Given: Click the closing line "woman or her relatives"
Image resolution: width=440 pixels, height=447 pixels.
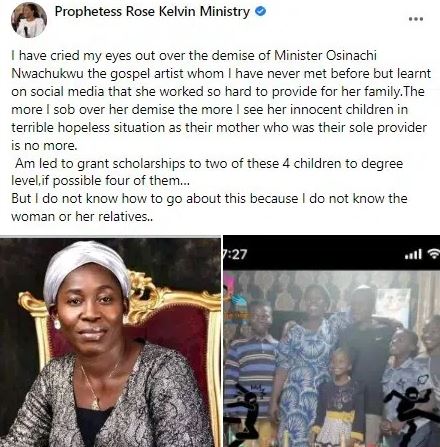Looking at the screenshot, I should pos(82,217).
